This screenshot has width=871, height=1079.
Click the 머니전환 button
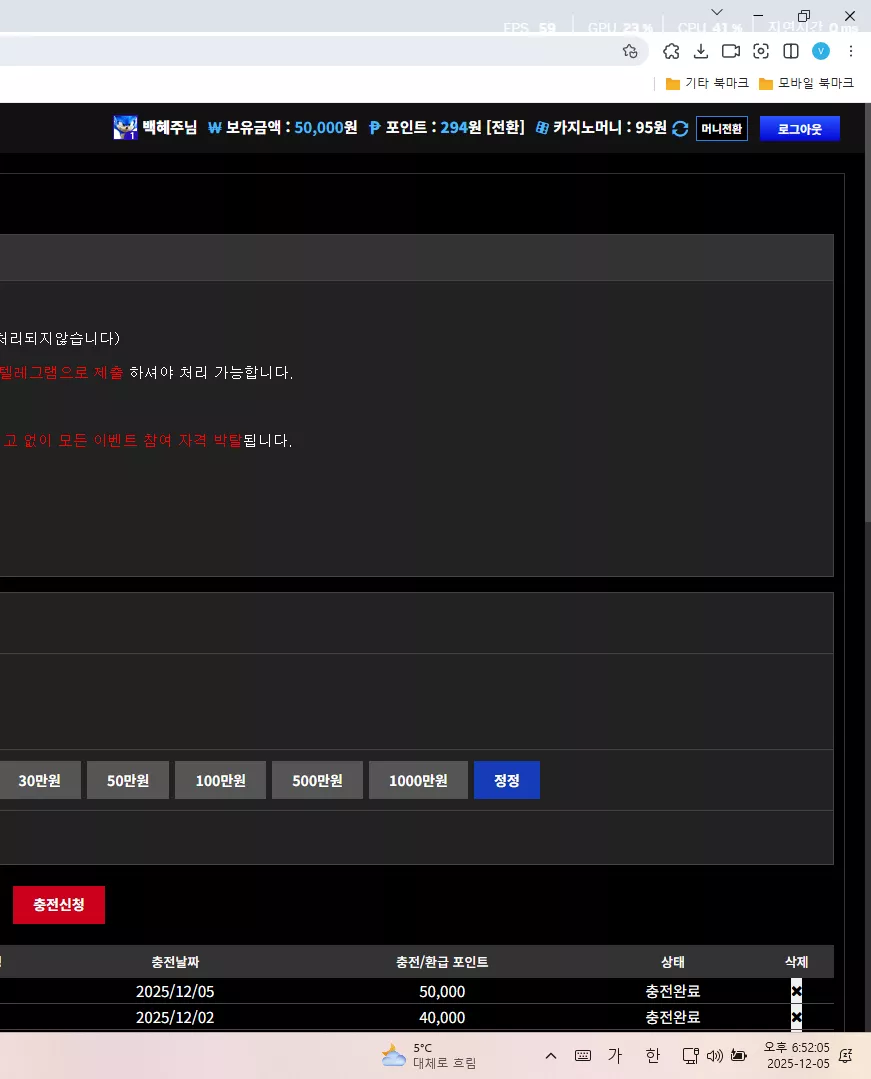pos(722,129)
